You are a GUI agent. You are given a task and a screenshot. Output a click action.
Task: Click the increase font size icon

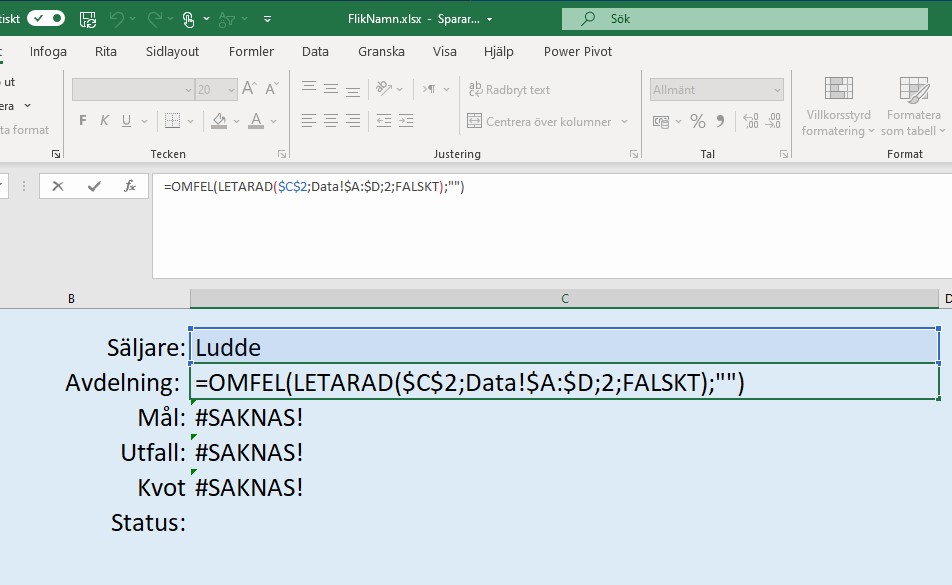pyautogui.click(x=249, y=89)
